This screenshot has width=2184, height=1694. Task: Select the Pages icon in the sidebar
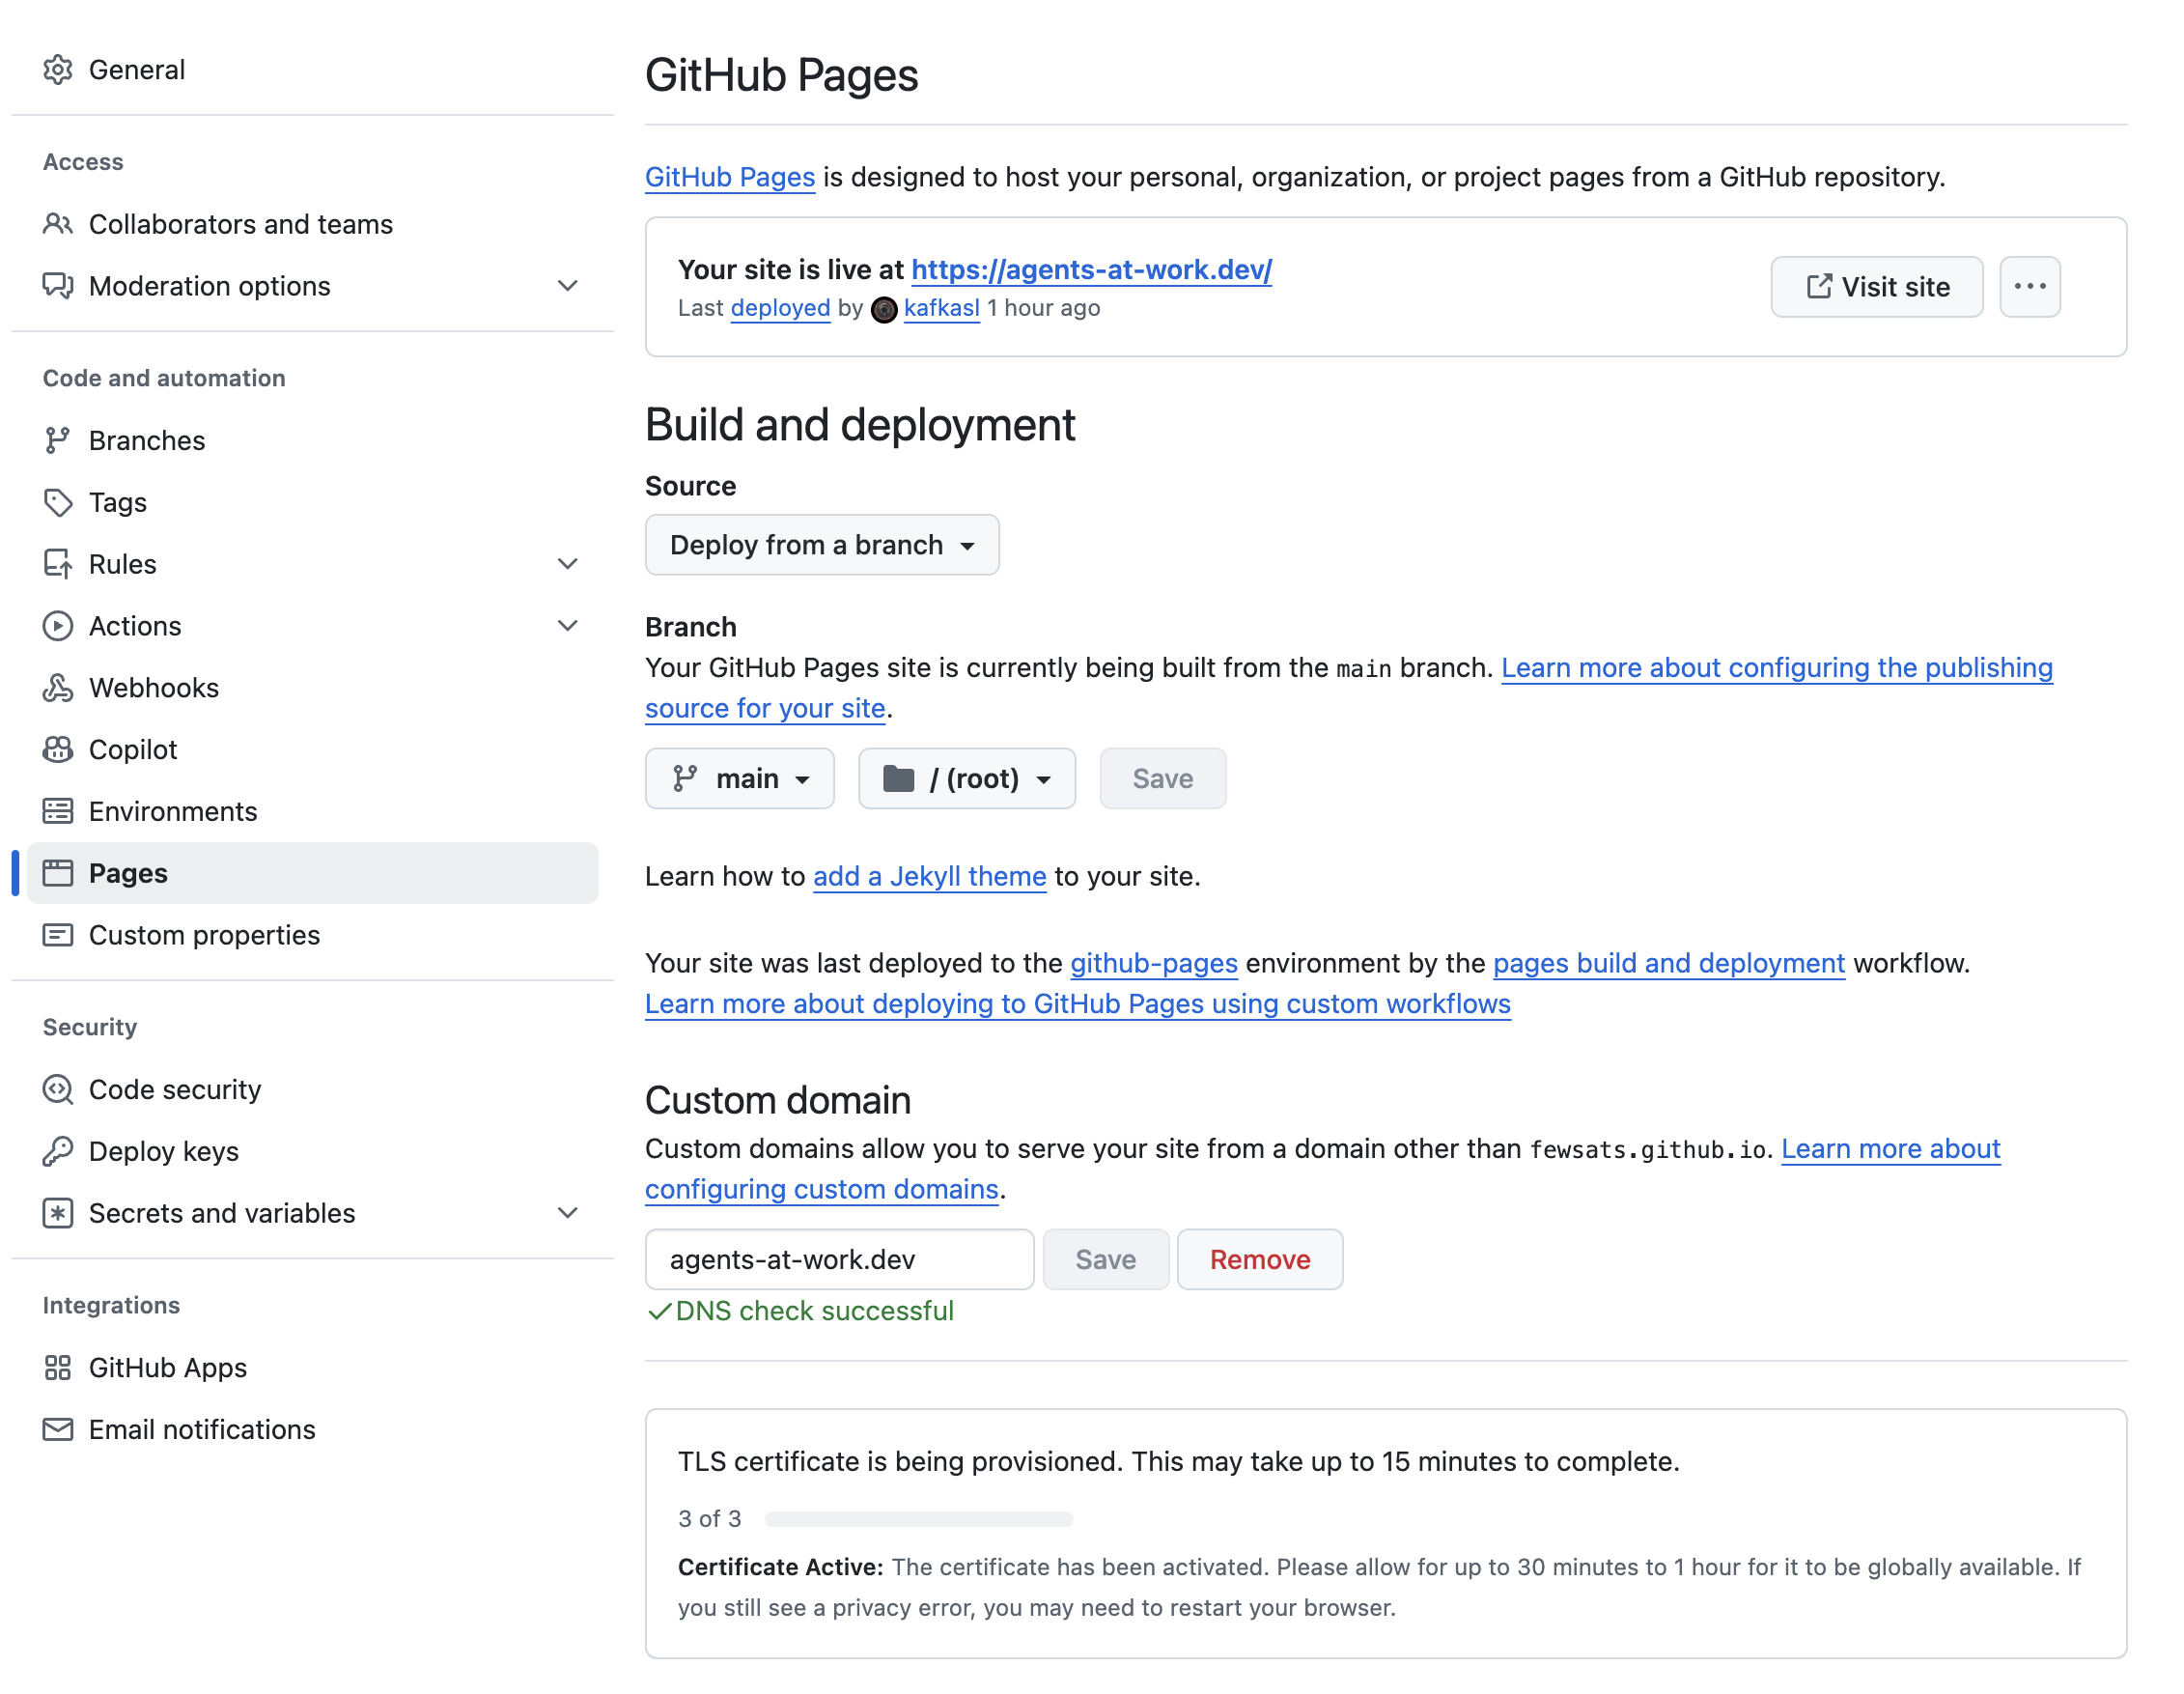pyautogui.click(x=58, y=872)
